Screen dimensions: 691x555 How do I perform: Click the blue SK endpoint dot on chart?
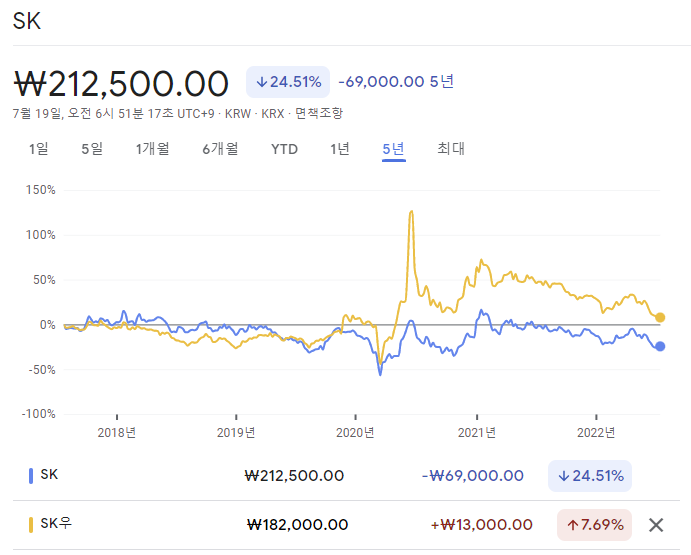tap(660, 346)
